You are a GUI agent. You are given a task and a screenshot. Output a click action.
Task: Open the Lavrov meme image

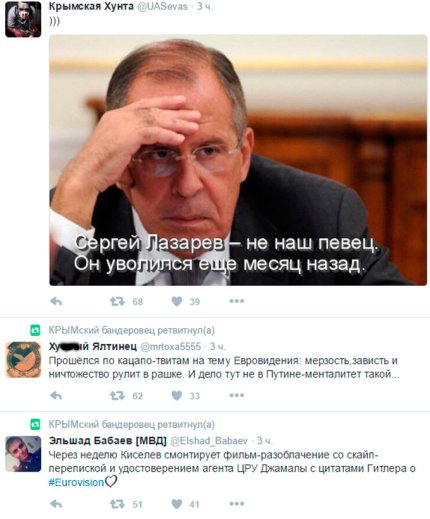tap(238, 160)
